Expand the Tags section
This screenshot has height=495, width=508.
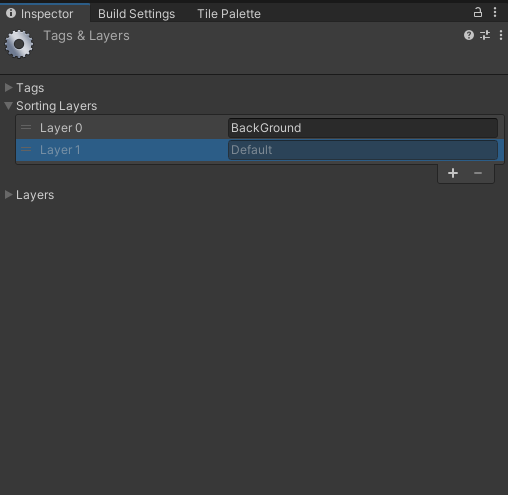pos(9,88)
